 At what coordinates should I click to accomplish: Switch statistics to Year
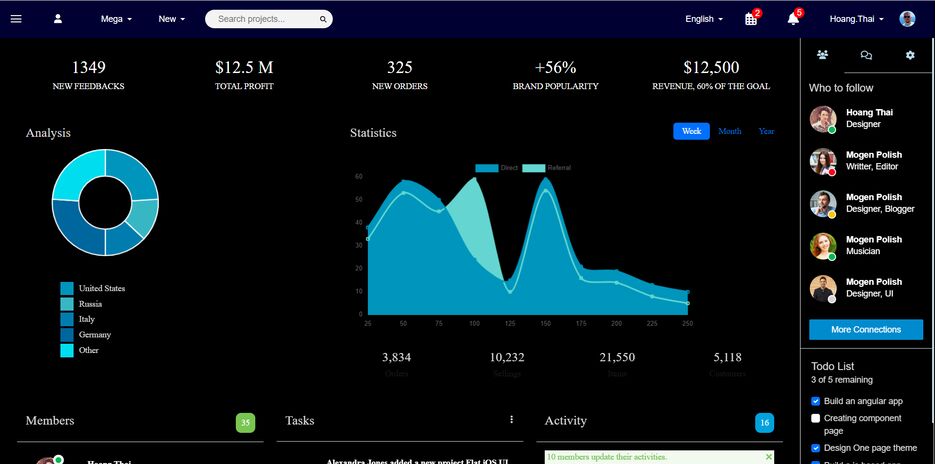766,131
